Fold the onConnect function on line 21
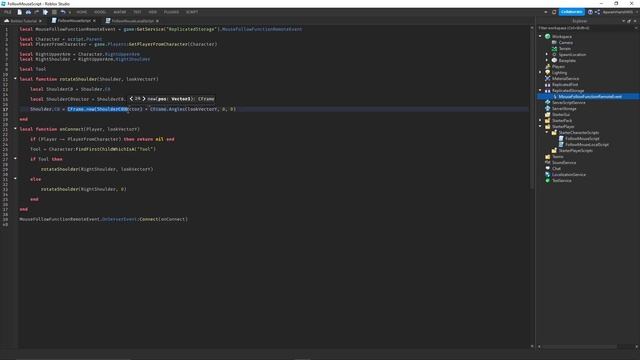 click(x=16, y=129)
